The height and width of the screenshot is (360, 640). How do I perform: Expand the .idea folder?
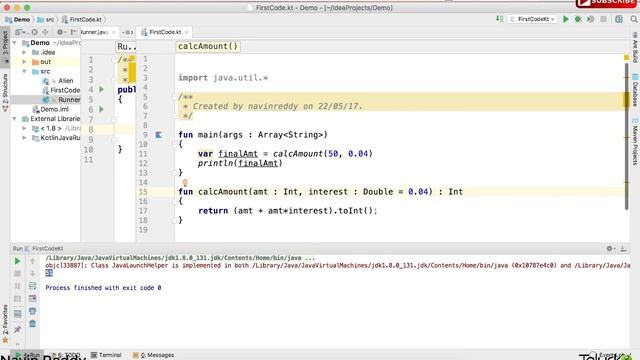coord(24,52)
